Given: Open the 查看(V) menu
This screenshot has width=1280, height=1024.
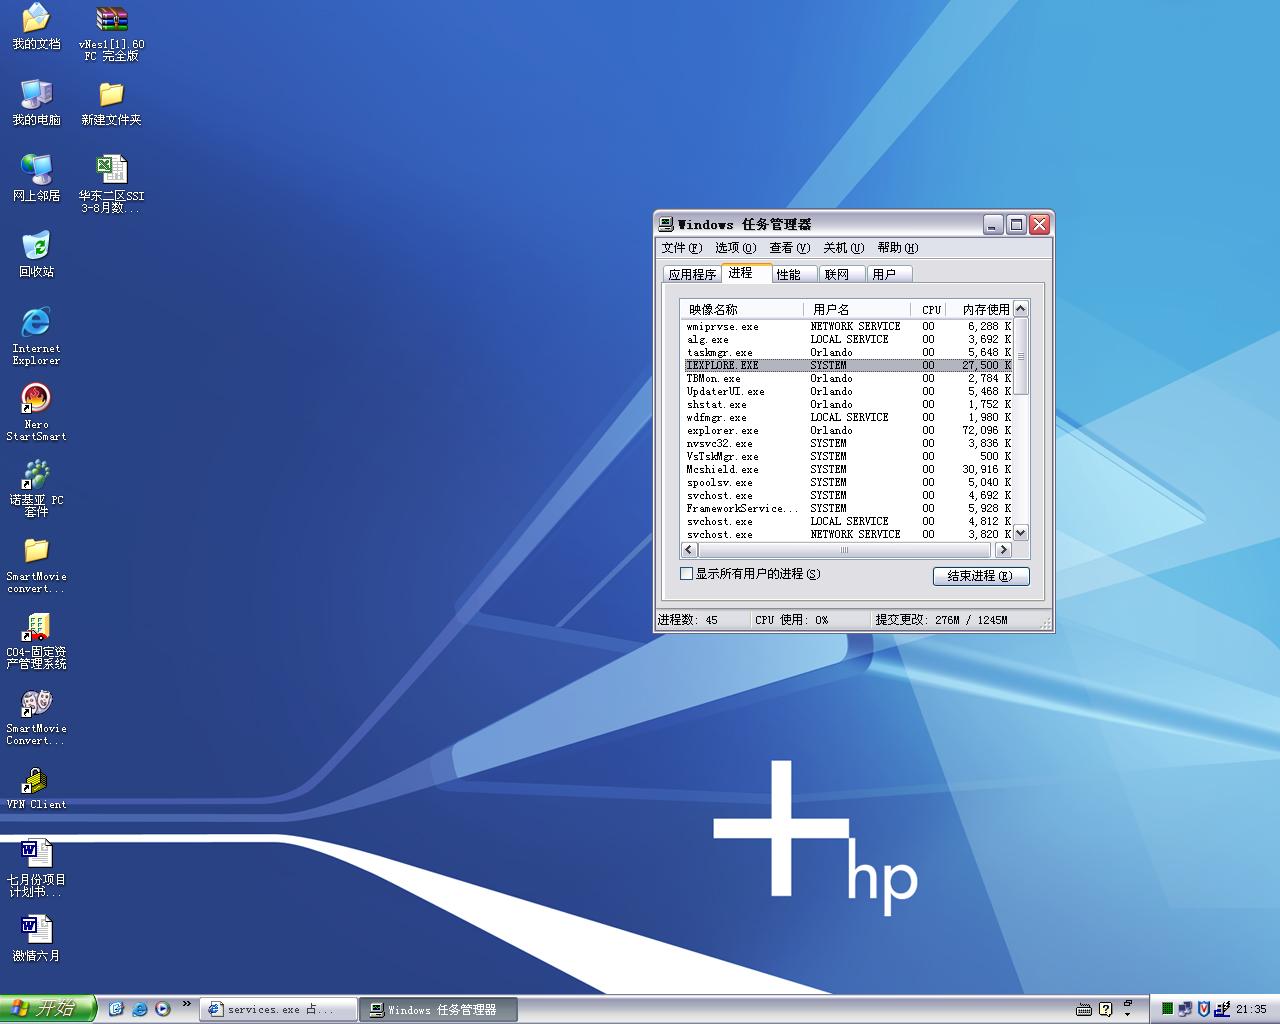Looking at the screenshot, I should tap(788, 248).
